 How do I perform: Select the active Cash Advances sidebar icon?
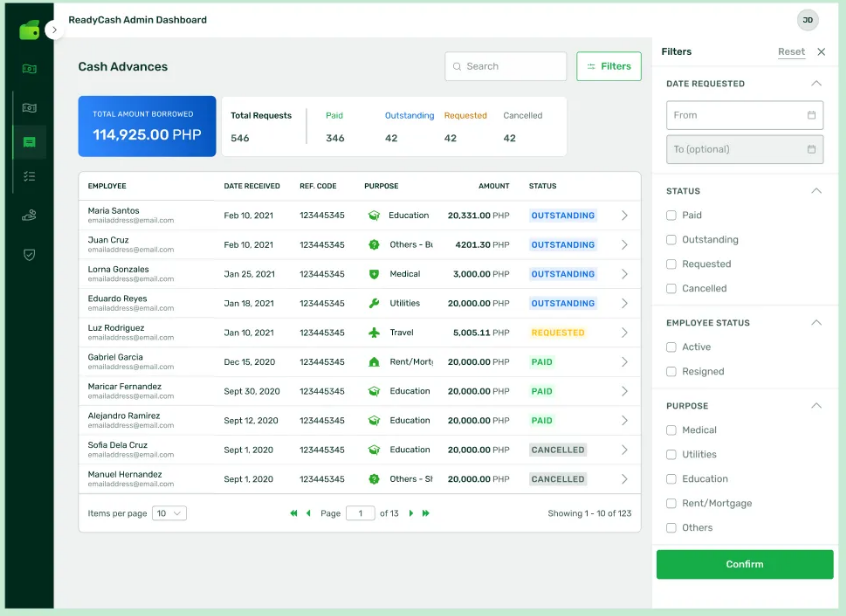tap(29, 142)
